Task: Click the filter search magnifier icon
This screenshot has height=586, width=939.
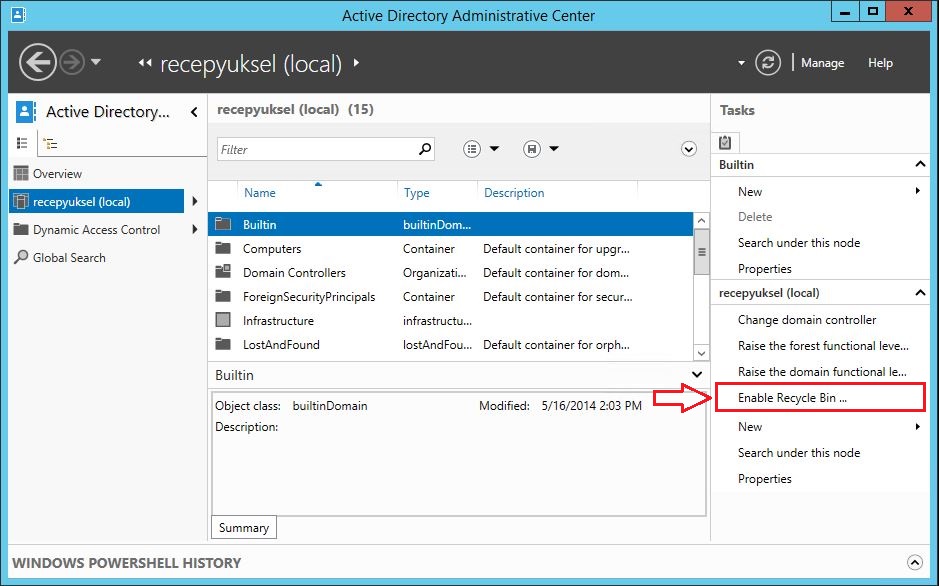Action: (425, 149)
